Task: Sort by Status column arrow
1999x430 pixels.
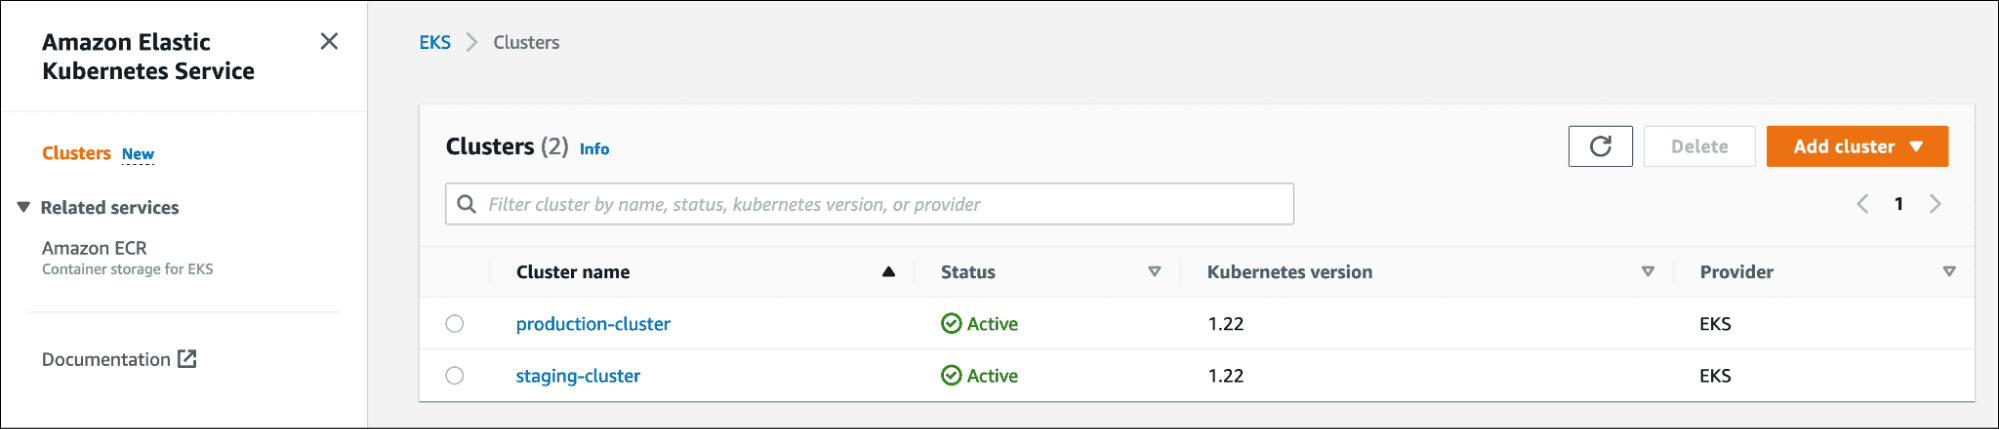Action: pyautogui.click(x=1154, y=272)
